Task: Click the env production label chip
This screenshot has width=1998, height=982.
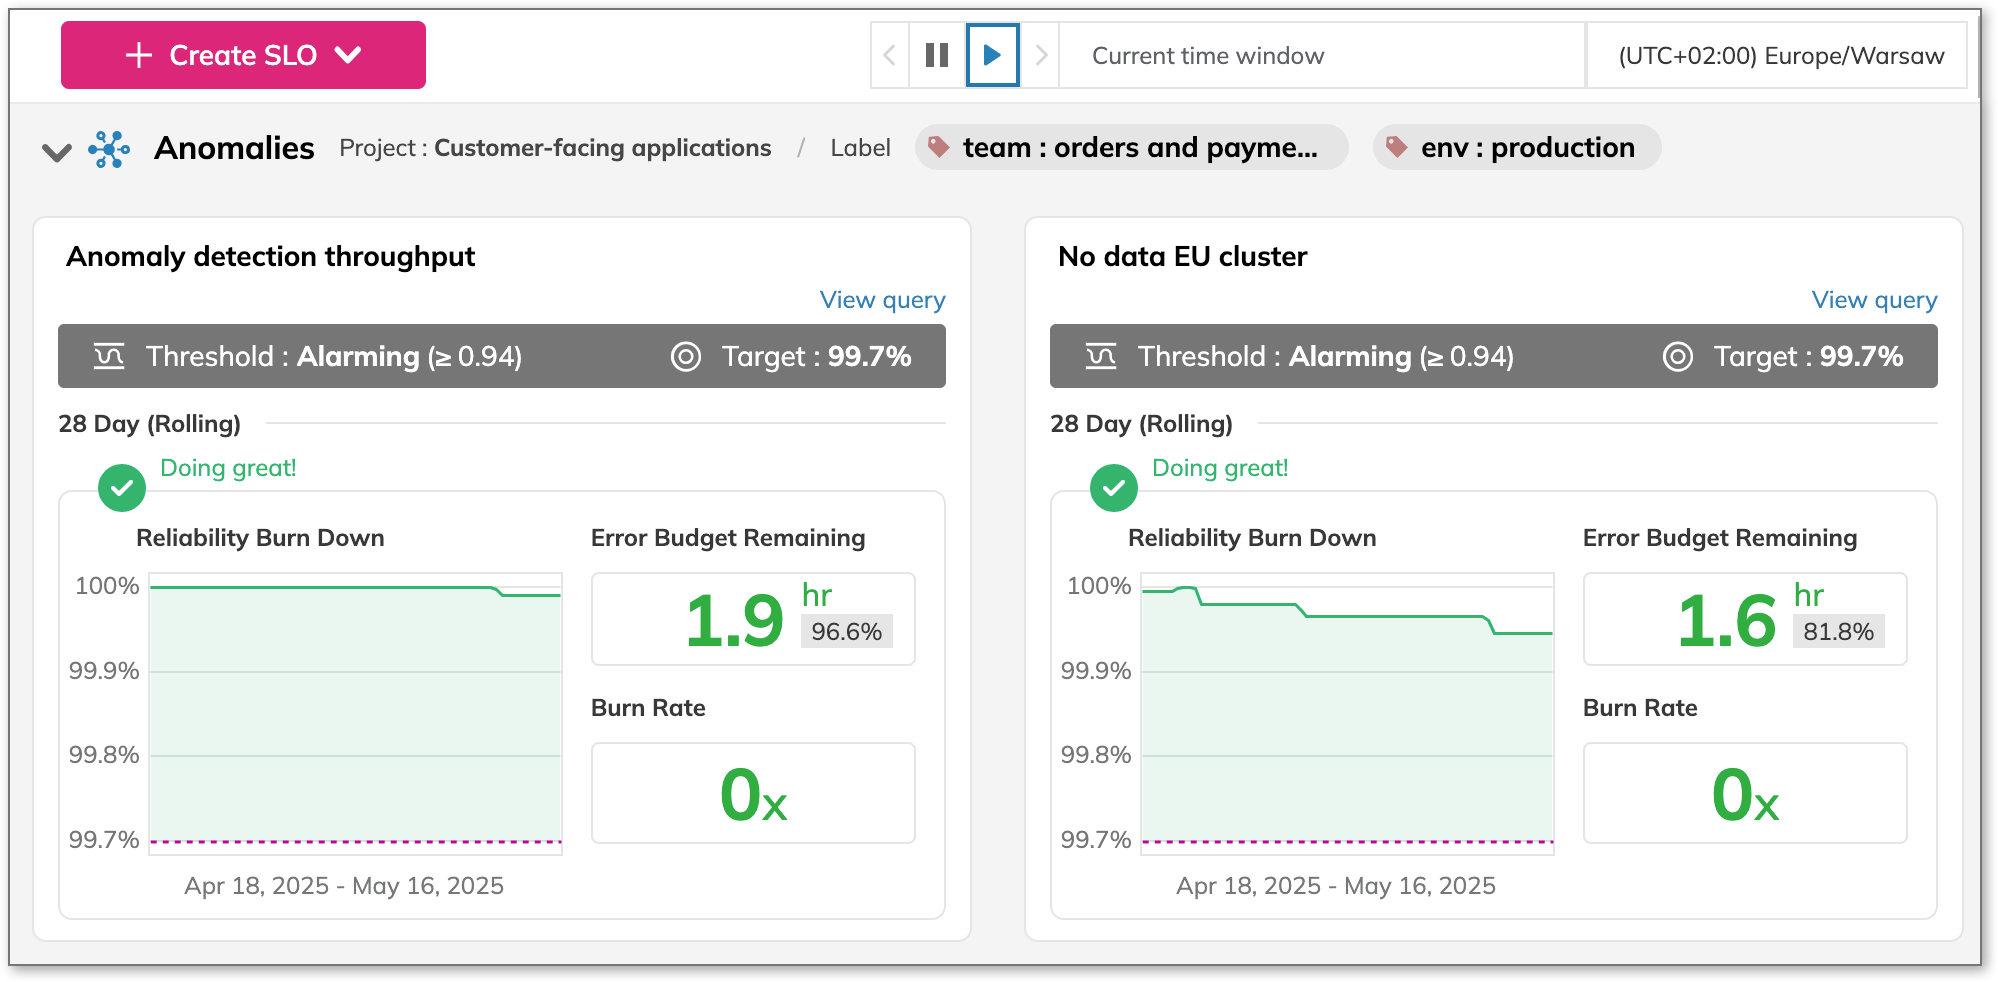Action: coord(1517,147)
